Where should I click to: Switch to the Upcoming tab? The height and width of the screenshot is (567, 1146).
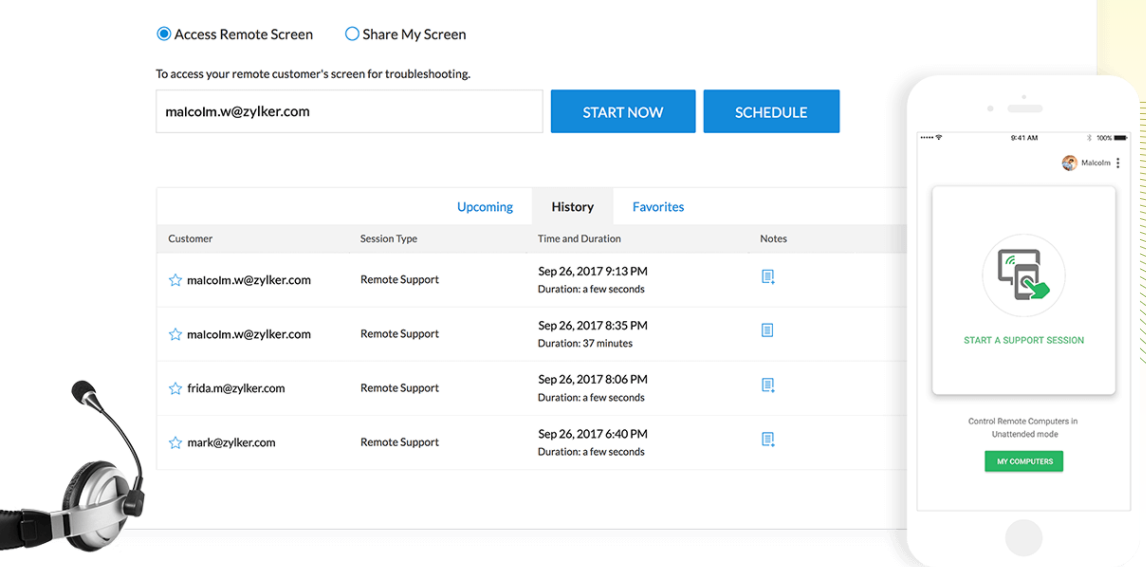point(485,207)
